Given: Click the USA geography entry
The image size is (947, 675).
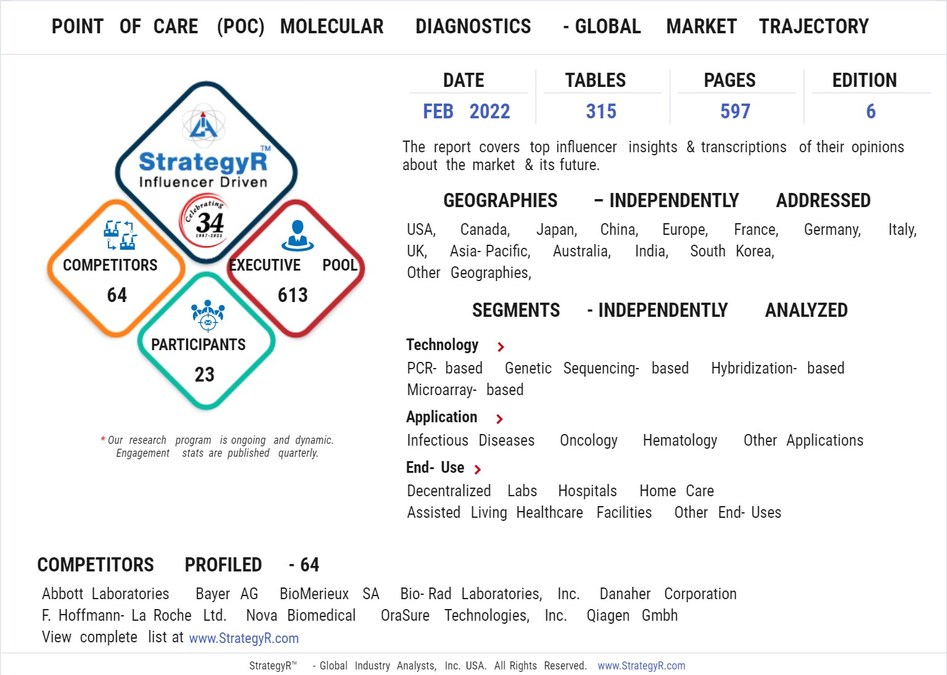Looking at the screenshot, I should click(421, 230).
